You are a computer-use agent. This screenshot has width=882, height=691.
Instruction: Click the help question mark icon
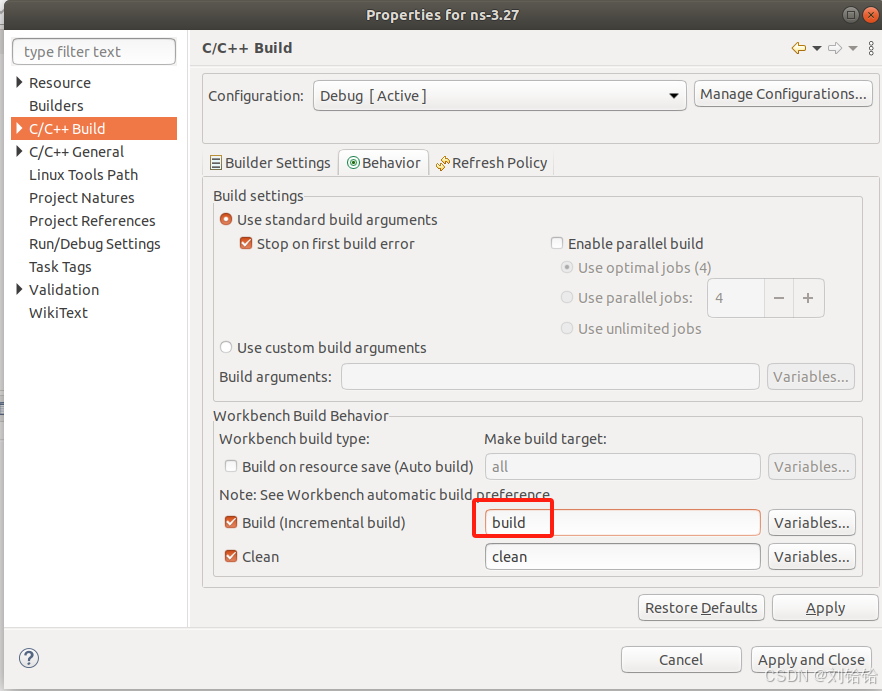pyautogui.click(x=28, y=658)
